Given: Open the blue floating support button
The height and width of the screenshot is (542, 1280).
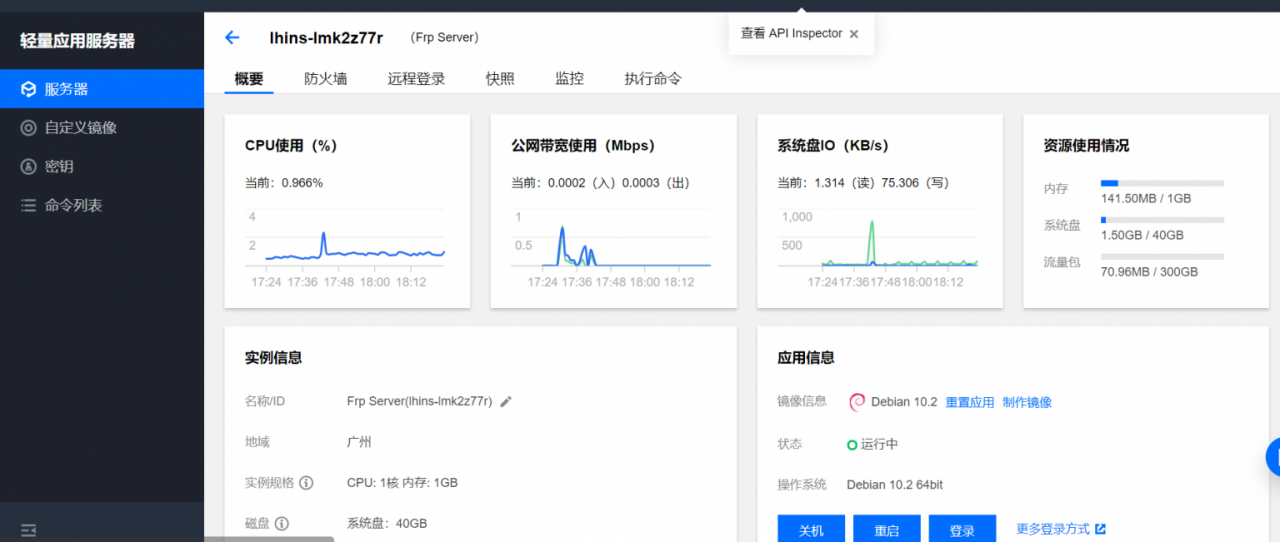Looking at the screenshot, I should point(1273,457).
